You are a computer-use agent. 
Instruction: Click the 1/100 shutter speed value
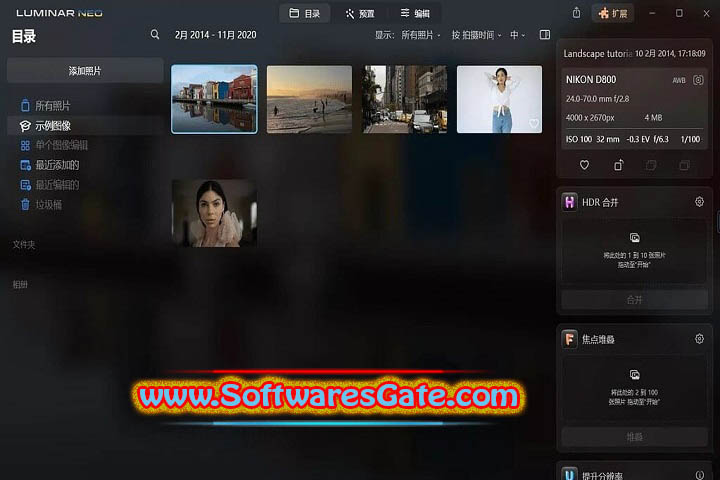click(x=690, y=139)
